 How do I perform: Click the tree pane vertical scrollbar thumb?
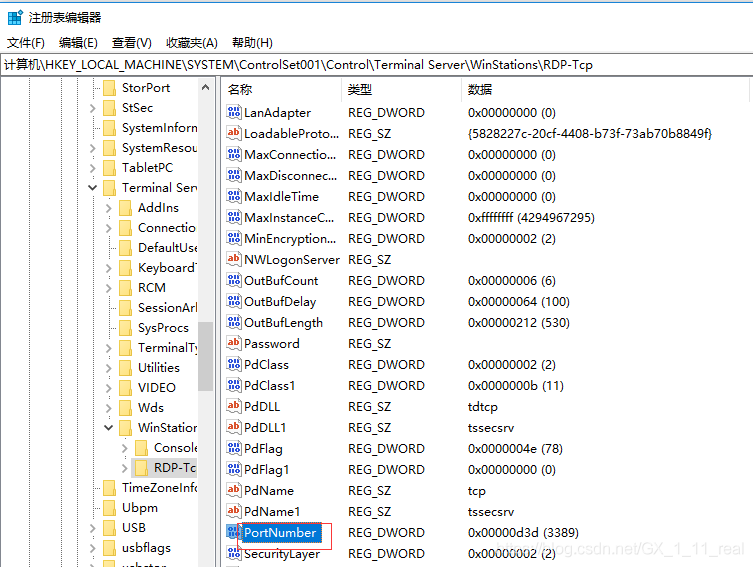(206, 356)
